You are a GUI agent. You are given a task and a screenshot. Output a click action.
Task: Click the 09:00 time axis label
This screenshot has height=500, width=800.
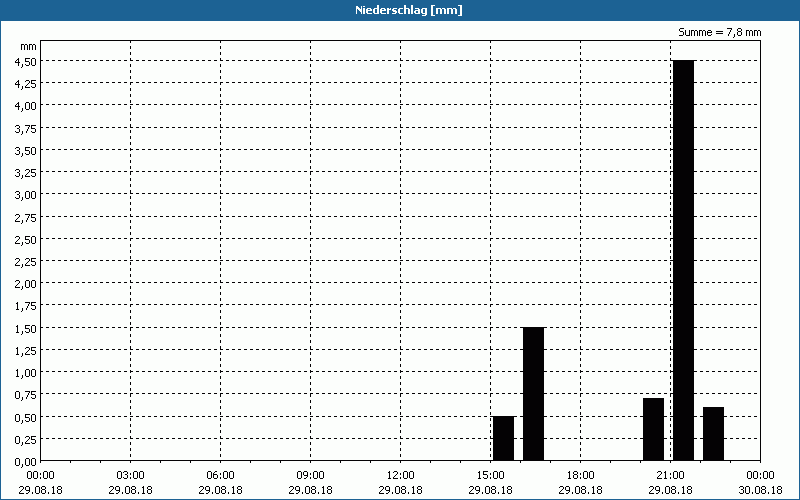tap(310, 476)
